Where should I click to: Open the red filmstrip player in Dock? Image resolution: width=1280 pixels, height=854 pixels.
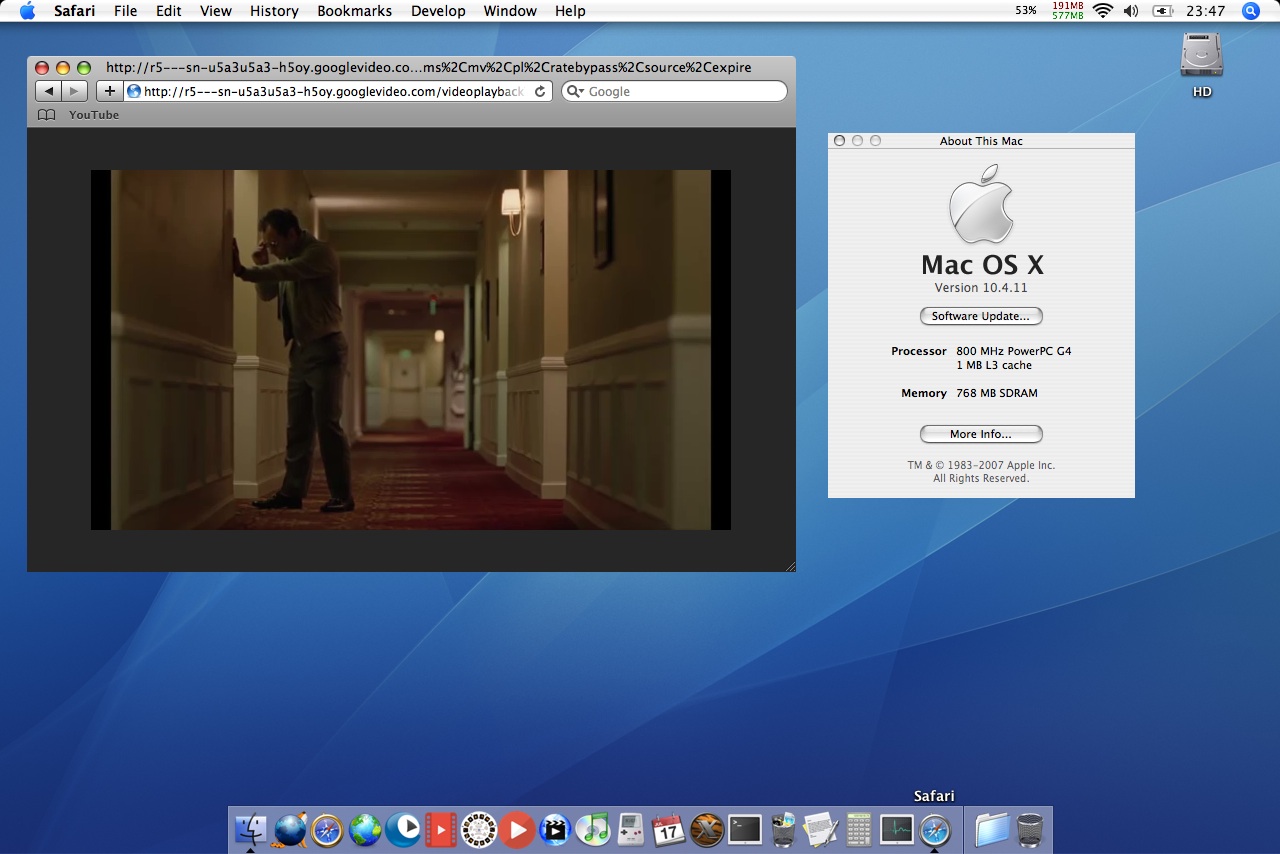point(441,829)
